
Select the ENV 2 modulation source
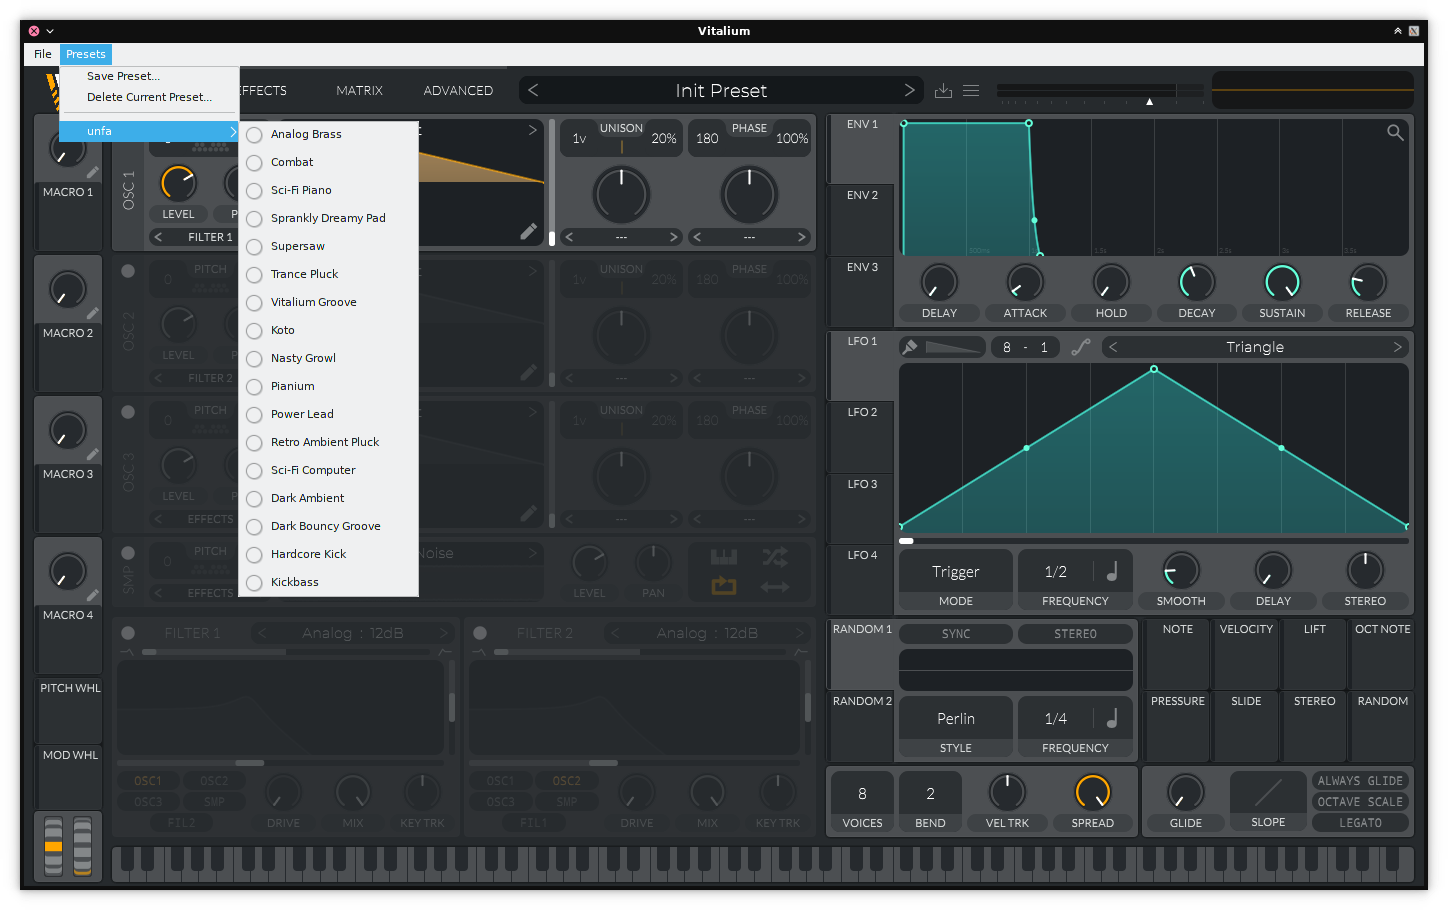(862, 219)
